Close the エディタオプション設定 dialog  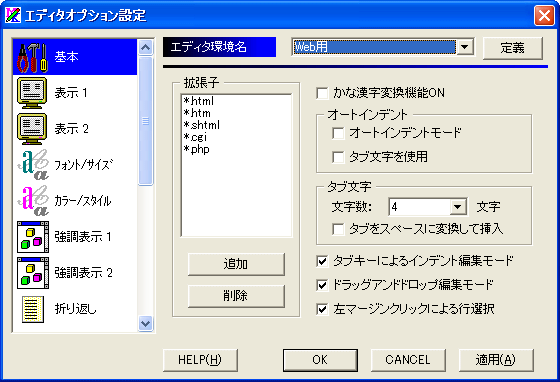coord(544,16)
